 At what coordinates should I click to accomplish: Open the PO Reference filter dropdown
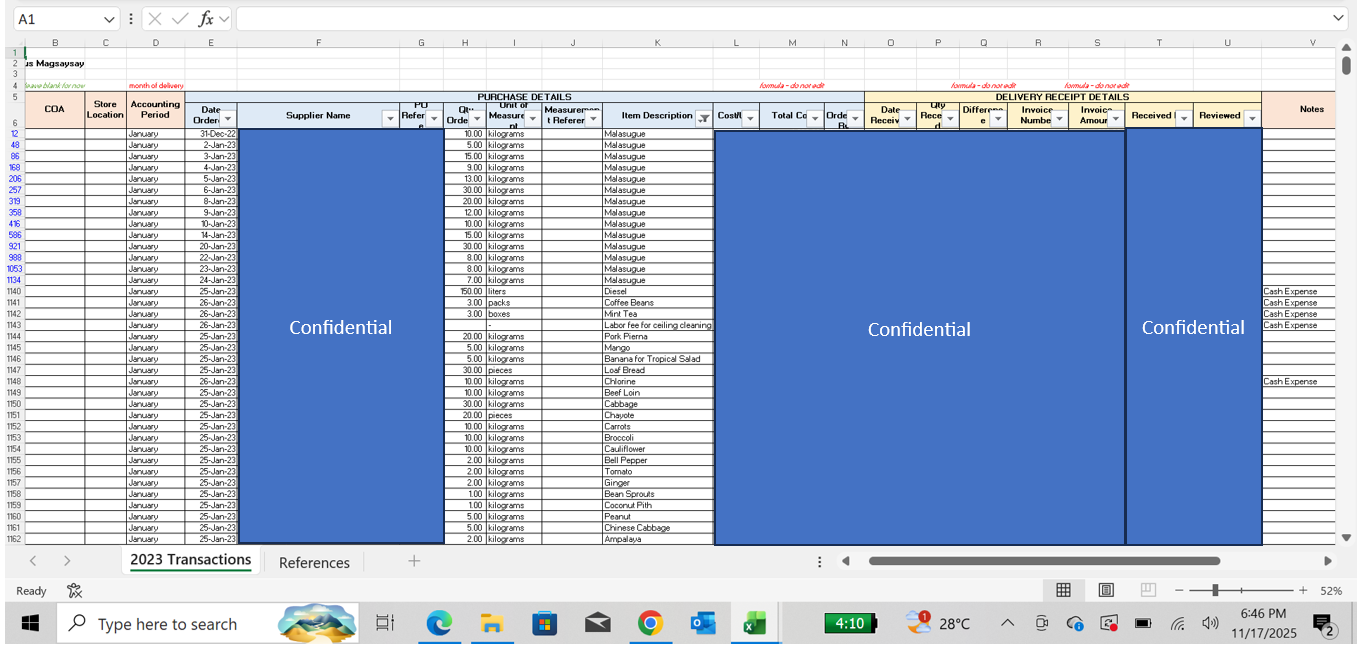(434, 119)
